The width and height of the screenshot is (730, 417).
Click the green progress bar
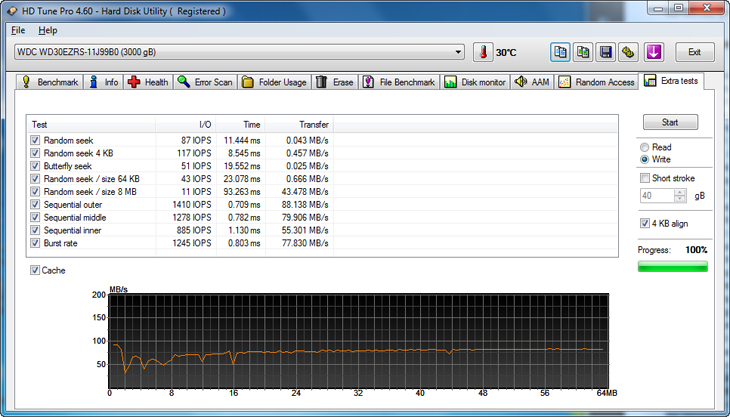pos(672,267)
